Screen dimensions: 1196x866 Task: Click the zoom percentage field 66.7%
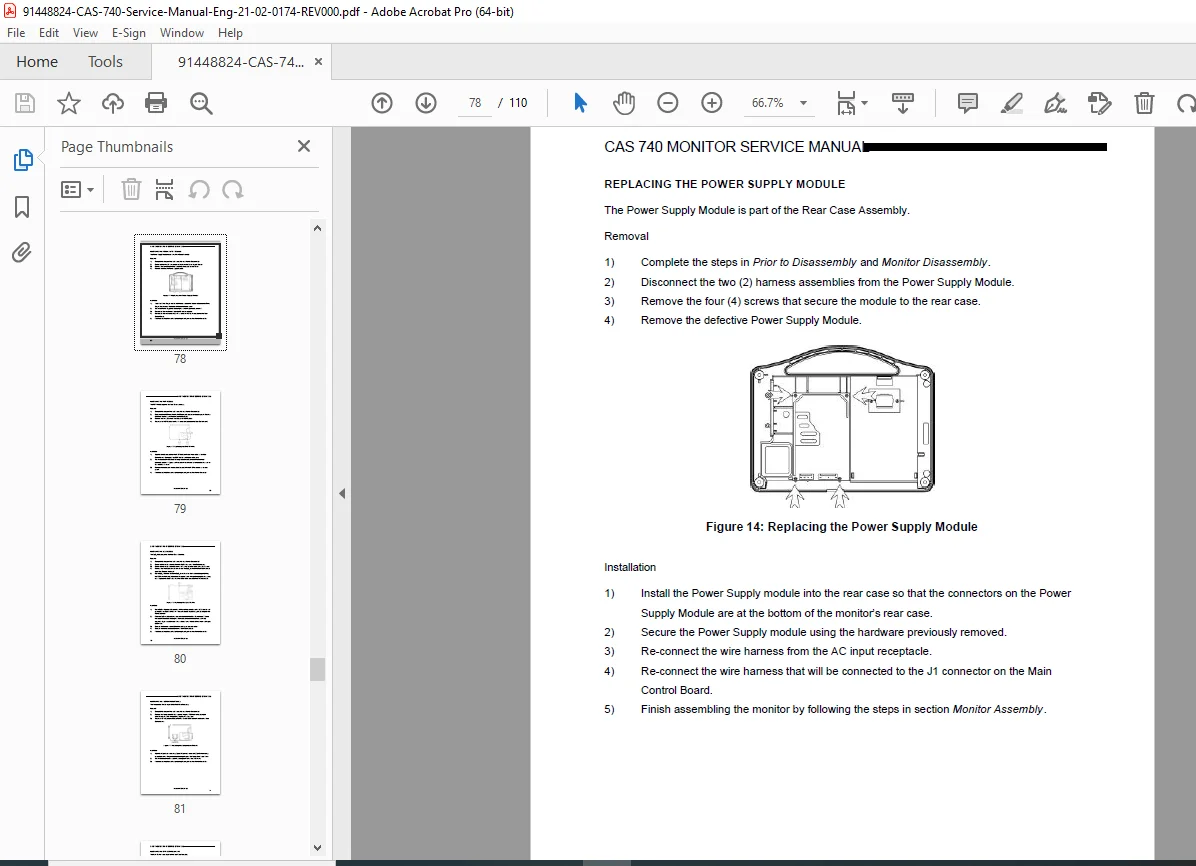(x=767, y=103)
